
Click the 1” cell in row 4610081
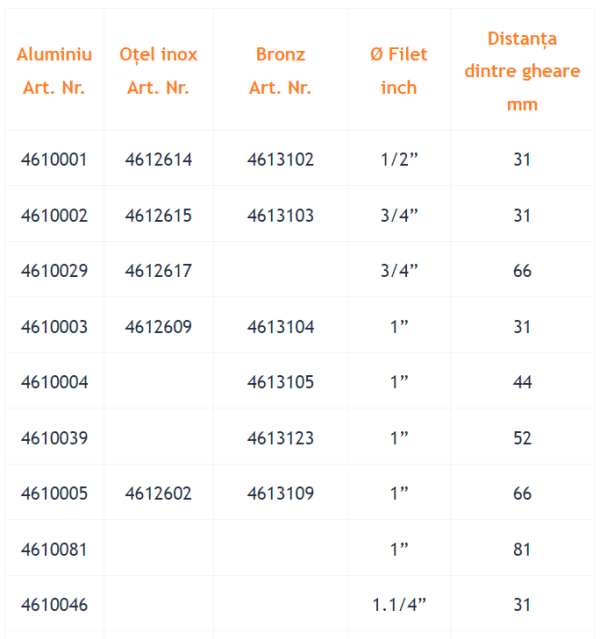[399, 549]
